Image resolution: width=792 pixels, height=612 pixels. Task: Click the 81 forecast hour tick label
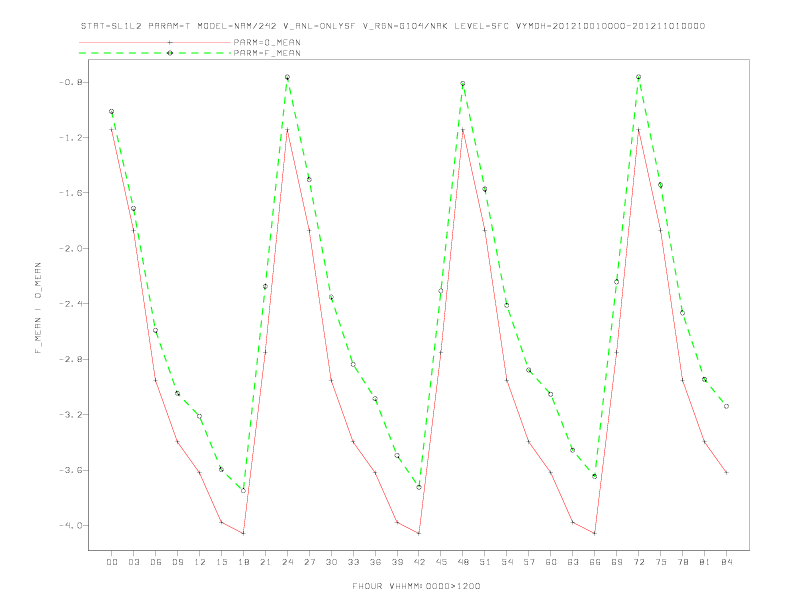(705, 562)
